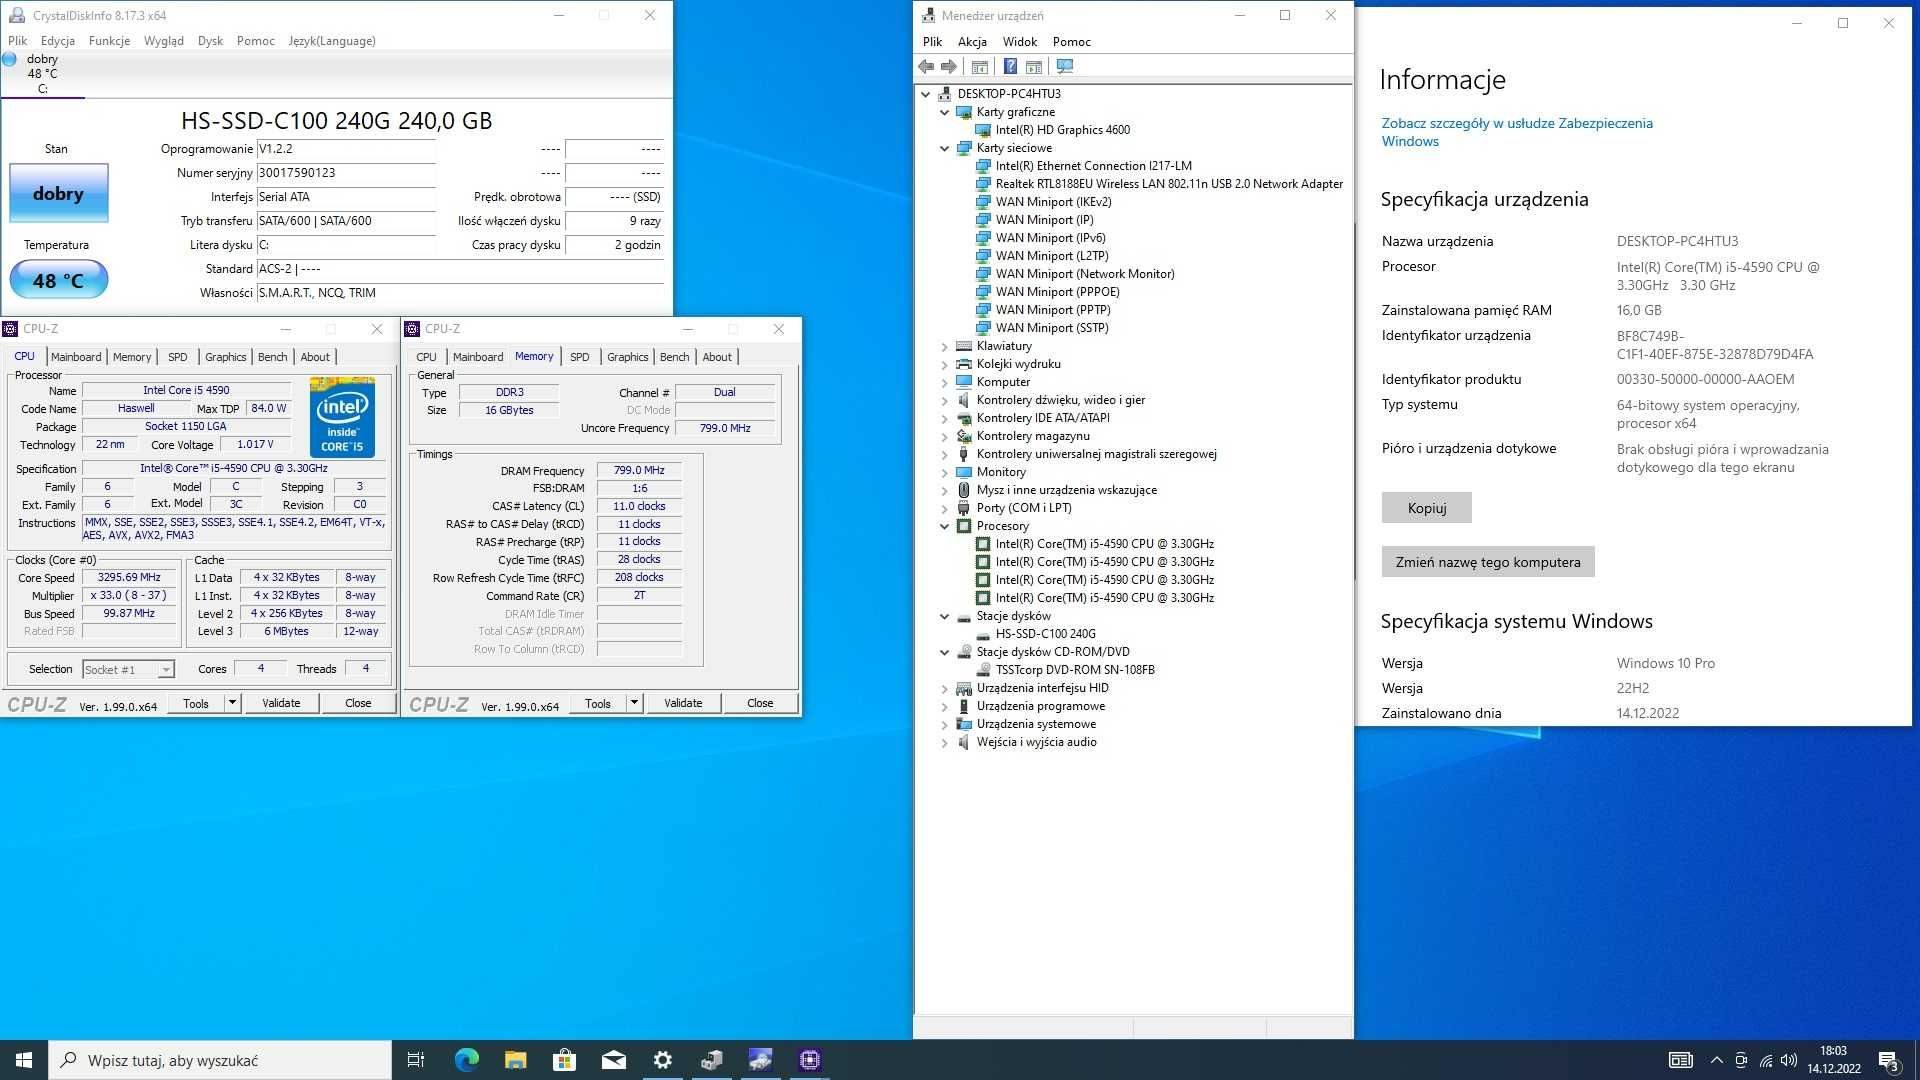1920x1080 pixels.
Task: Select HS-SSD-C100 240G drive icon
Action: pos(983,634)
